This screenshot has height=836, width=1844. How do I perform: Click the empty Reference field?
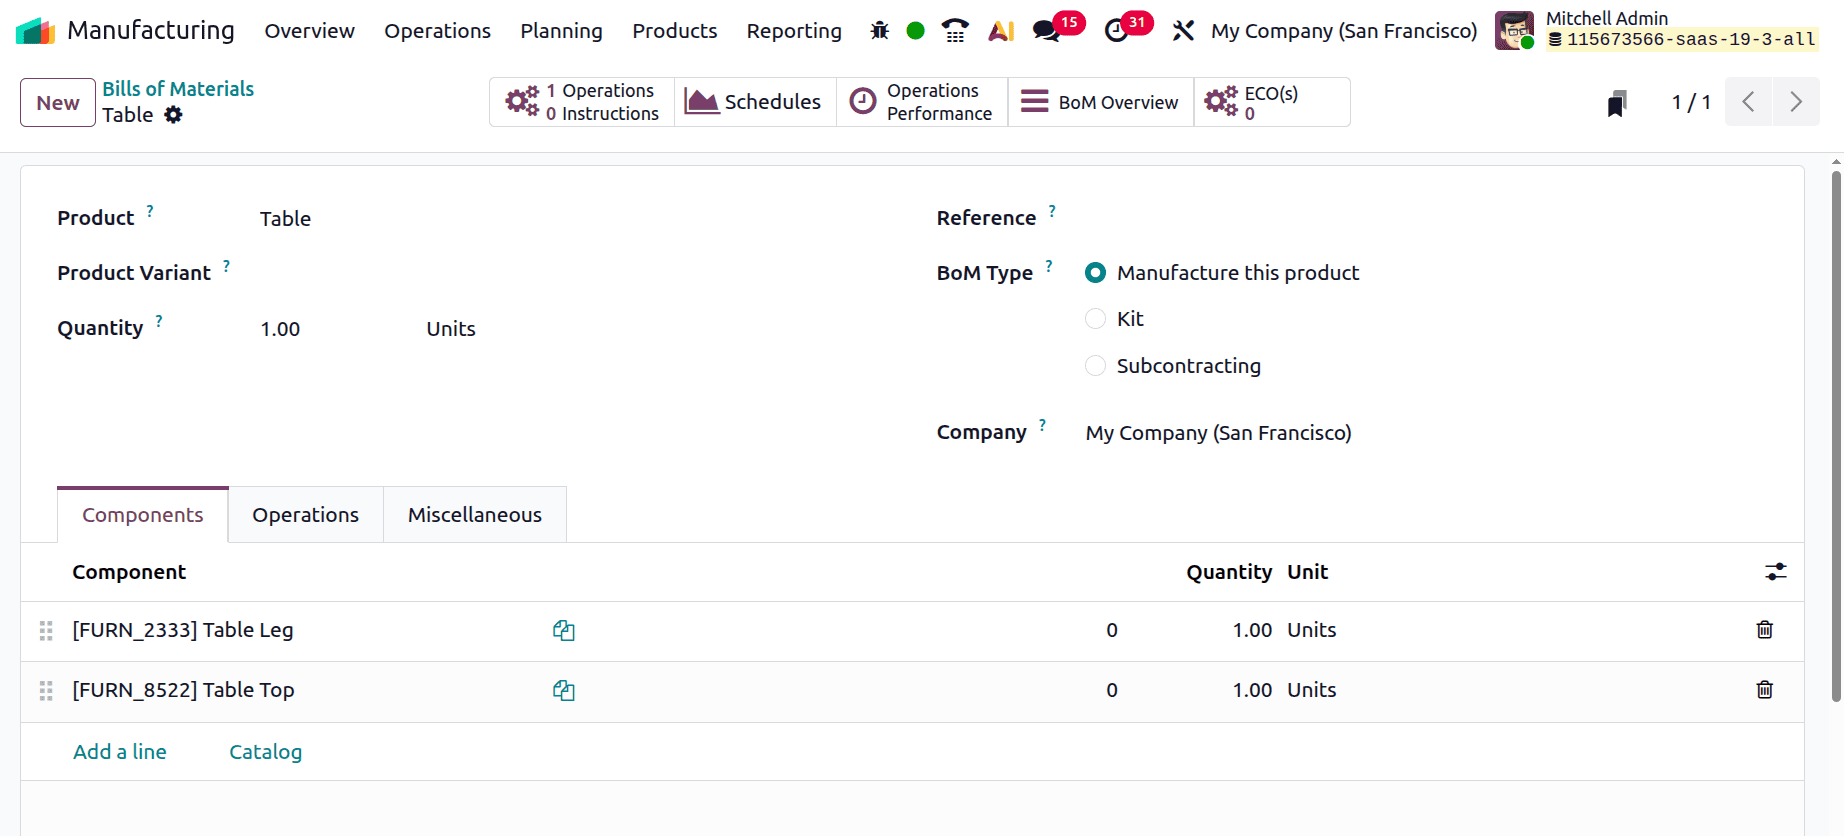1425,218
